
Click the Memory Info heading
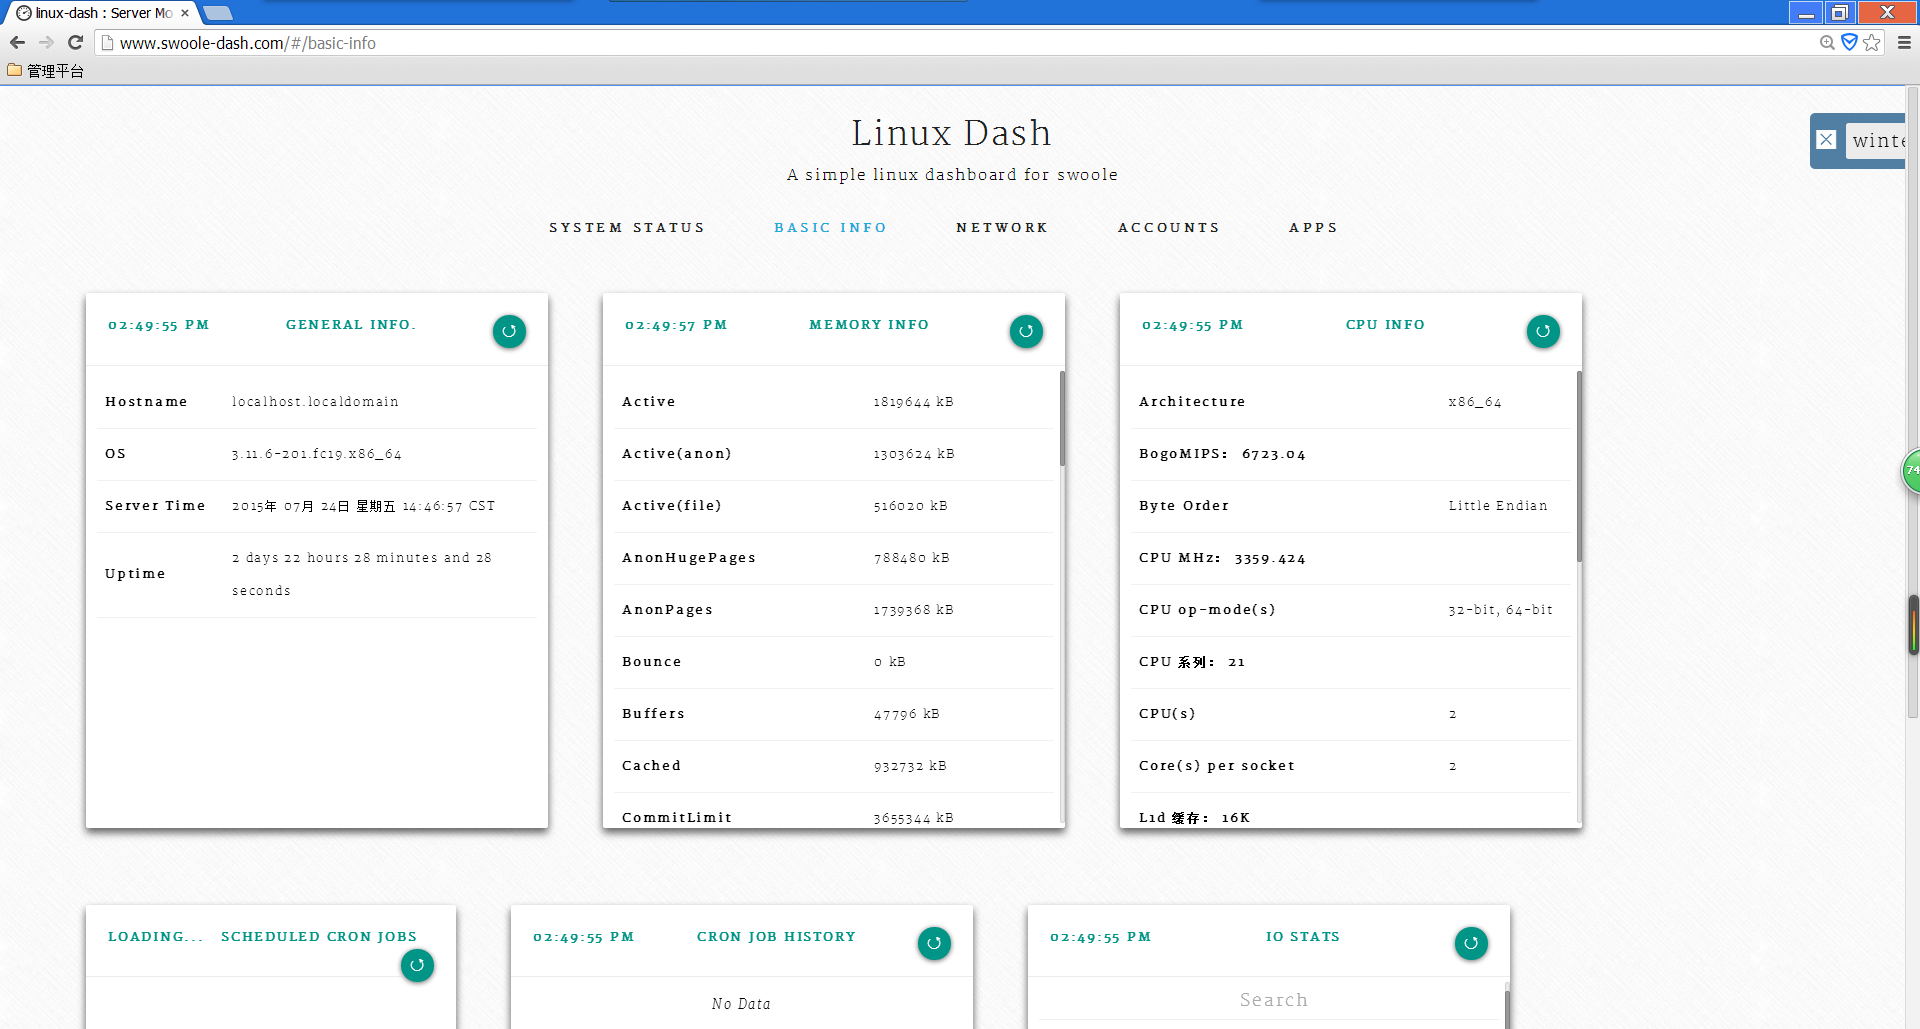869,325
